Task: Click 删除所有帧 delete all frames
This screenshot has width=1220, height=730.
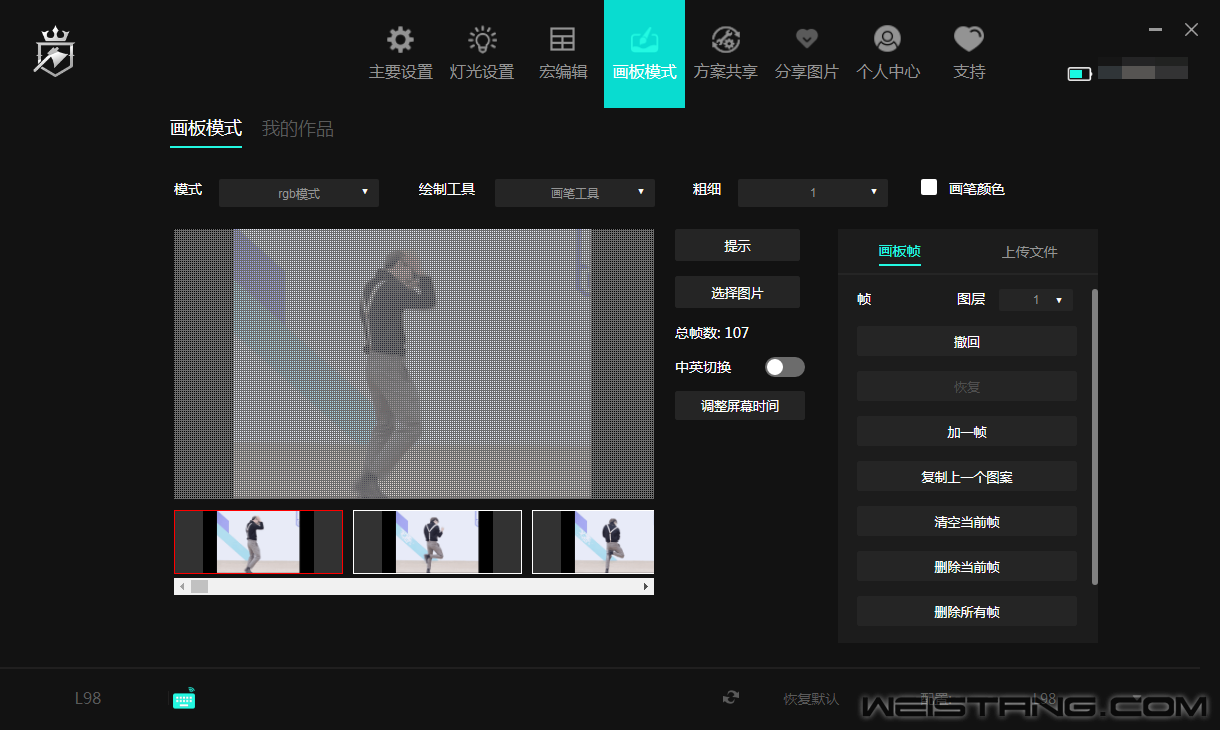Action: [x=967, y=612]
